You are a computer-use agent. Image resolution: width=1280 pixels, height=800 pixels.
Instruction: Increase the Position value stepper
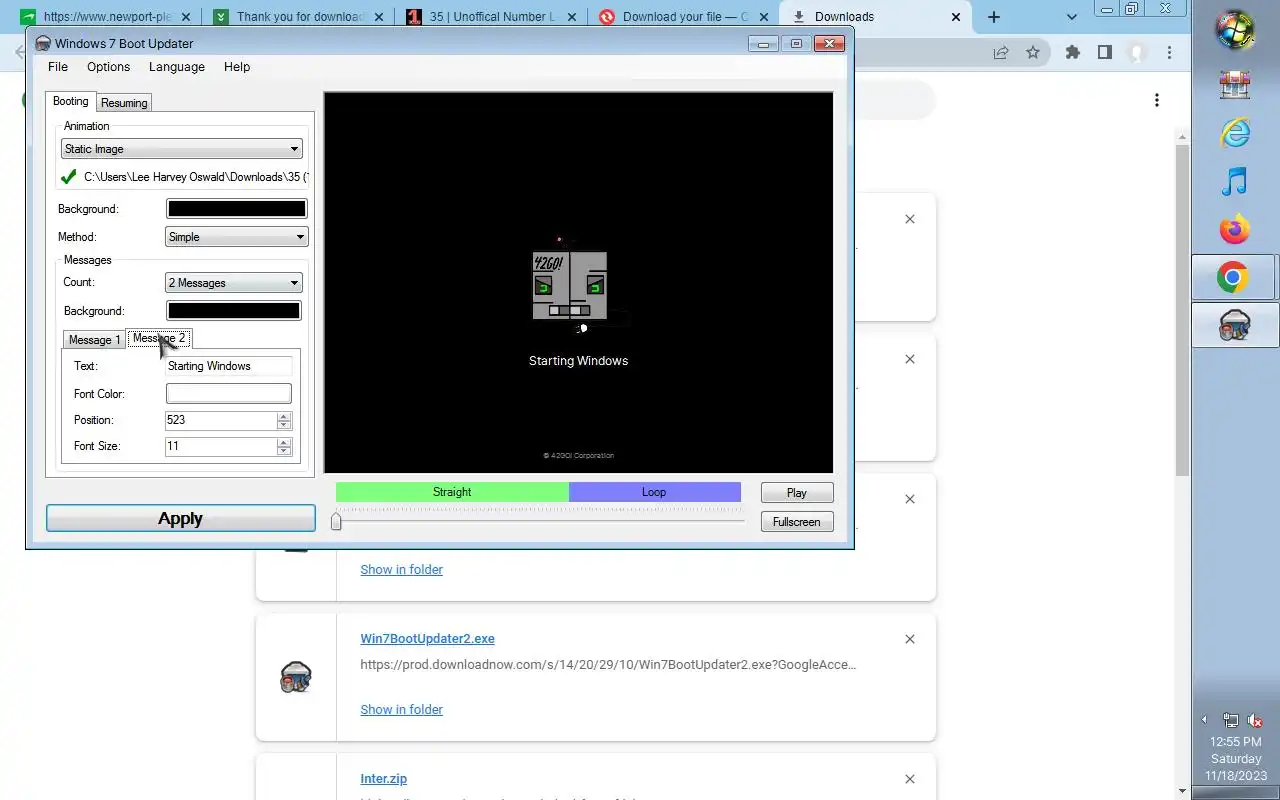click(284, 416)
